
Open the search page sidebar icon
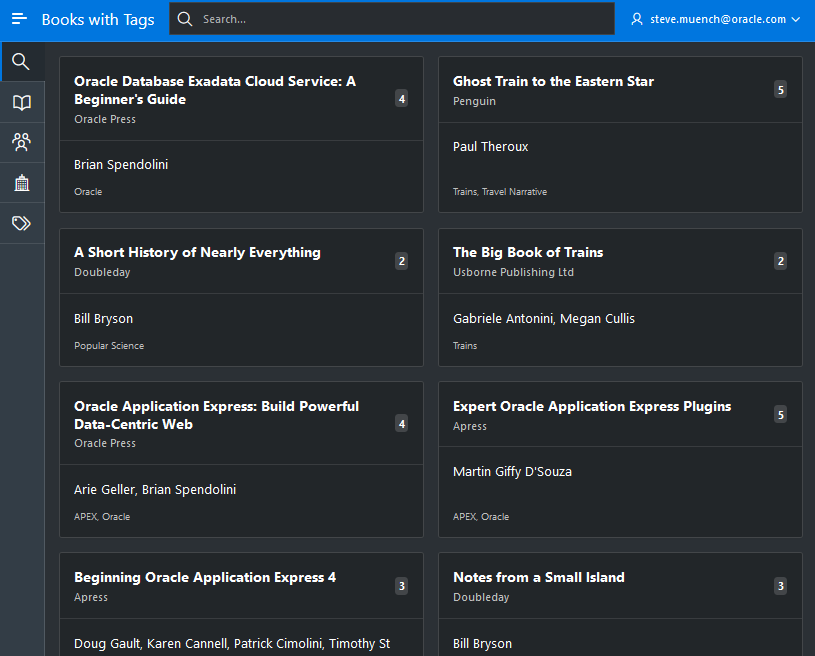[x=21, y=62]
